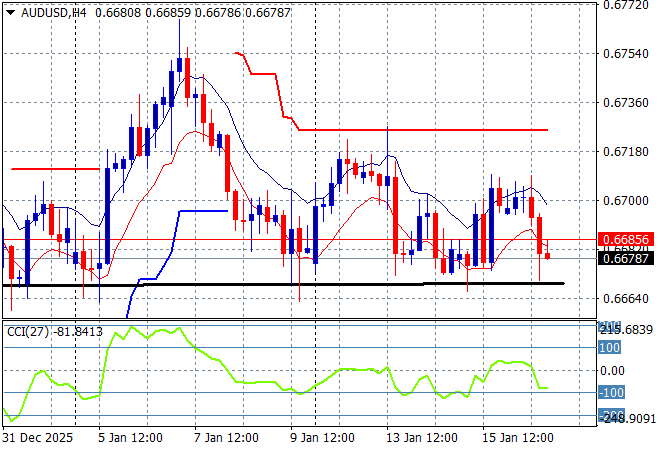The height and width of the screenshot is (450, 660).
Task: Select the blue 100 CCI level tag
Action: (609, 348)
